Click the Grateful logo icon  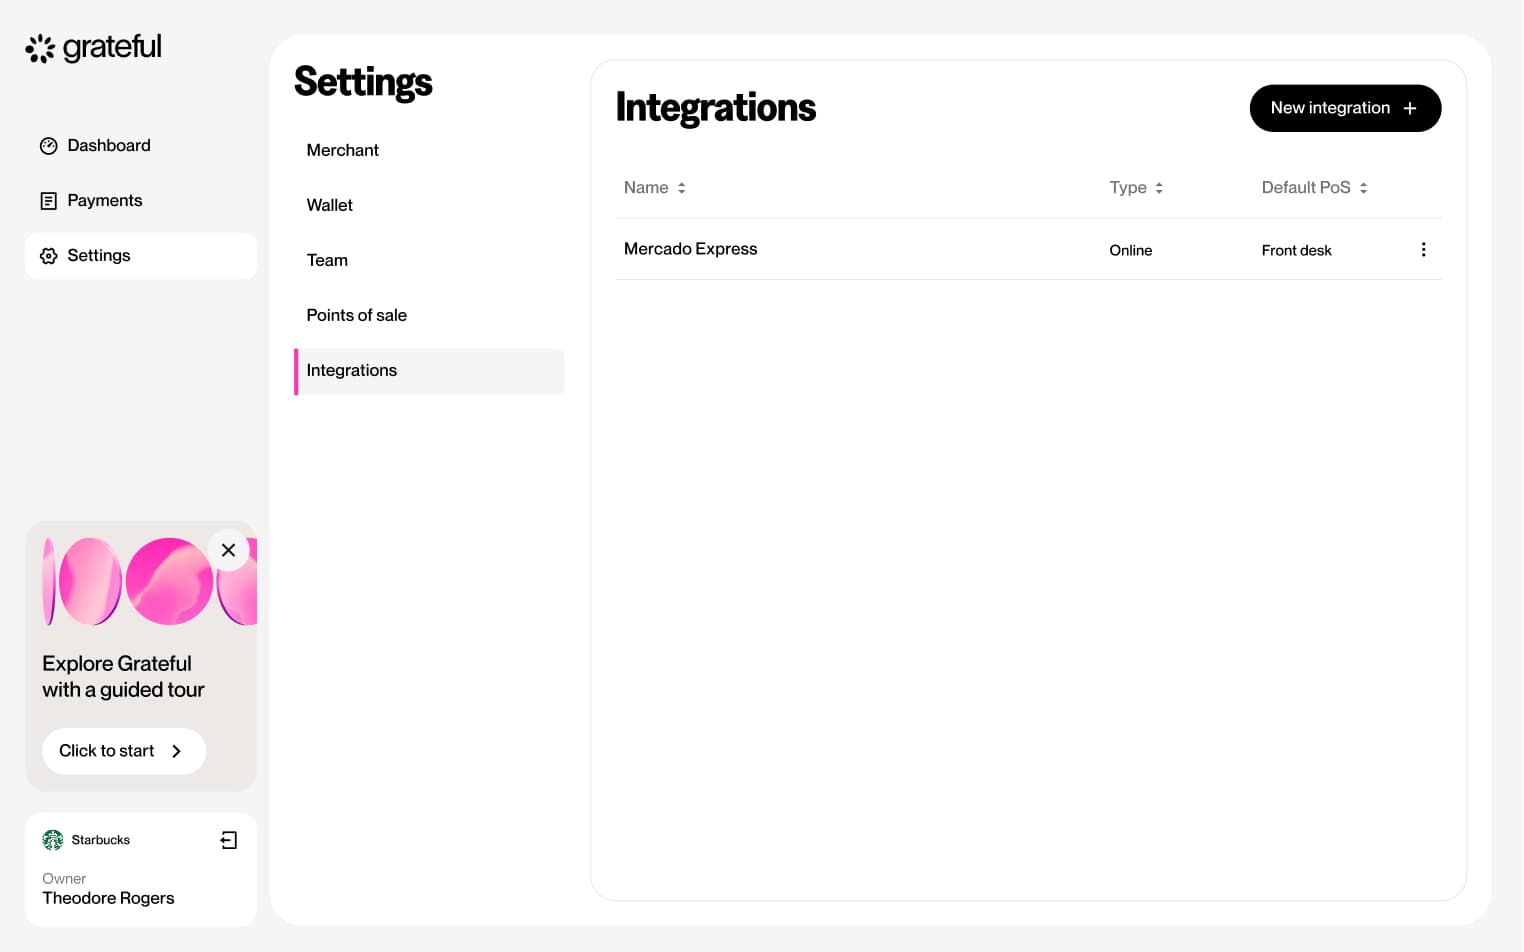coord(40,48)
